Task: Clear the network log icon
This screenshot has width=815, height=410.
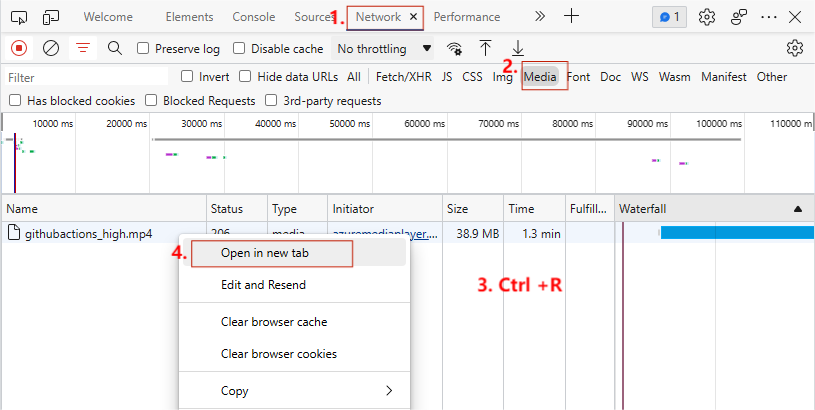Action: coord(51,48)
